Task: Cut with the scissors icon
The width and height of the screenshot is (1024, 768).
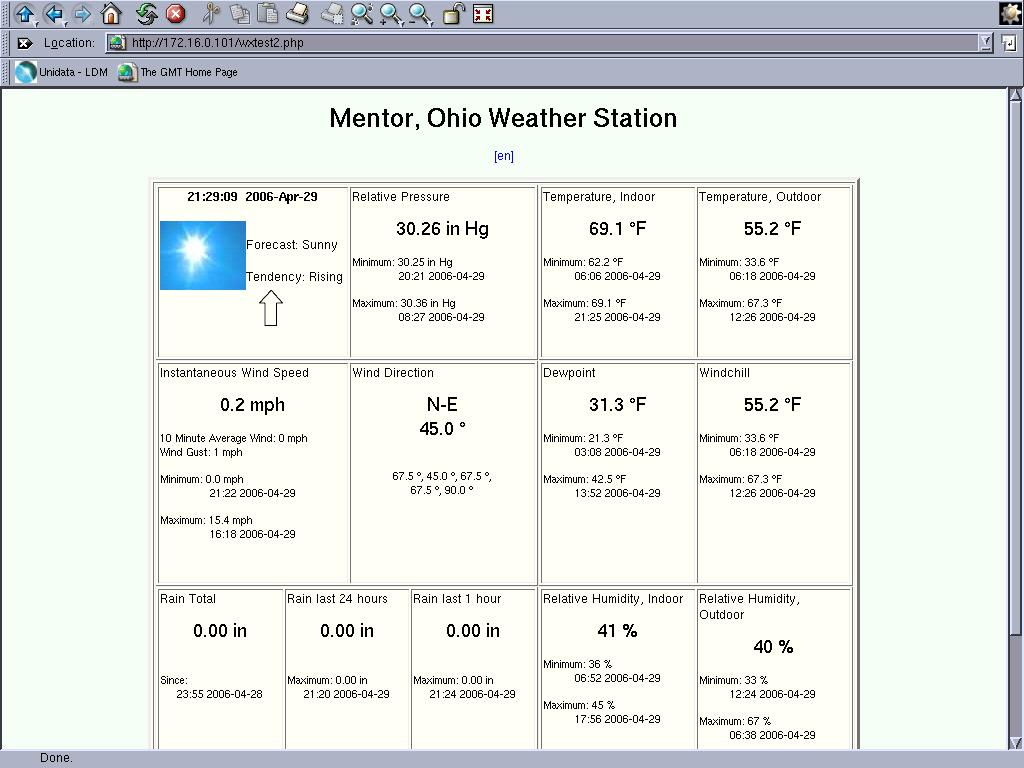Action: 211,14
